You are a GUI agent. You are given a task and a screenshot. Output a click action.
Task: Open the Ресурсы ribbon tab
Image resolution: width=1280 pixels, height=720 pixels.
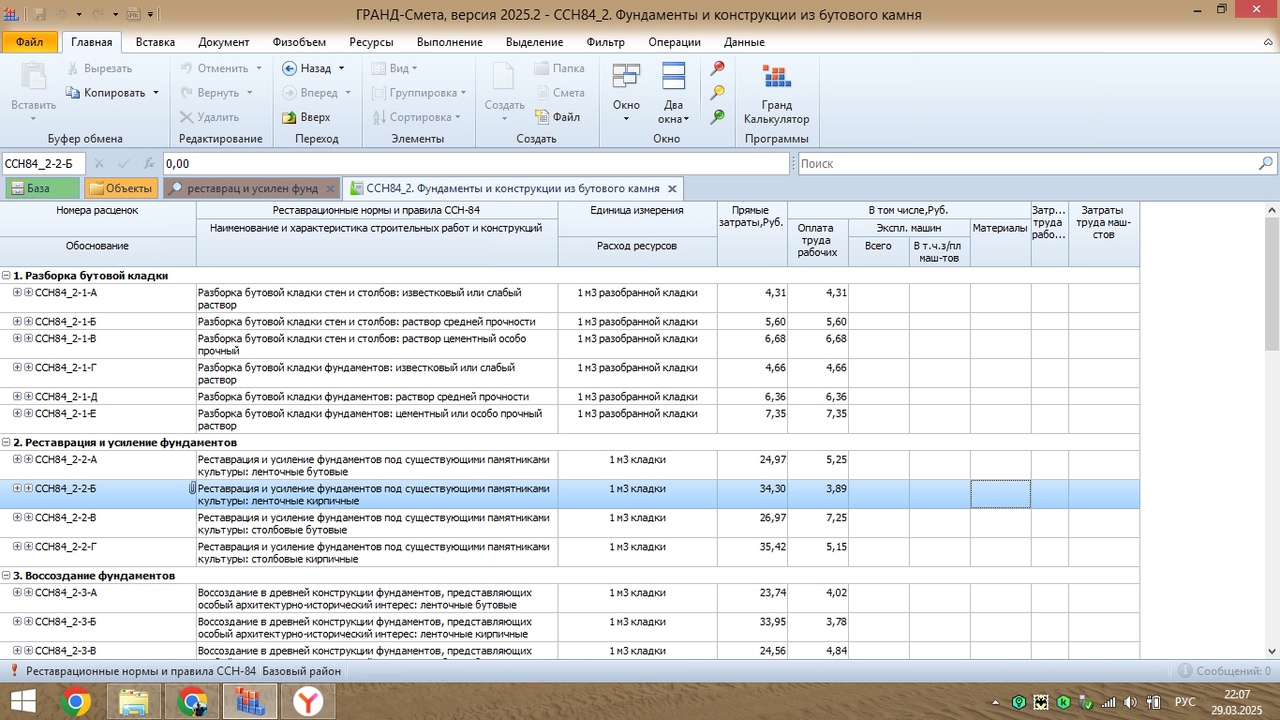coord(371,42)
